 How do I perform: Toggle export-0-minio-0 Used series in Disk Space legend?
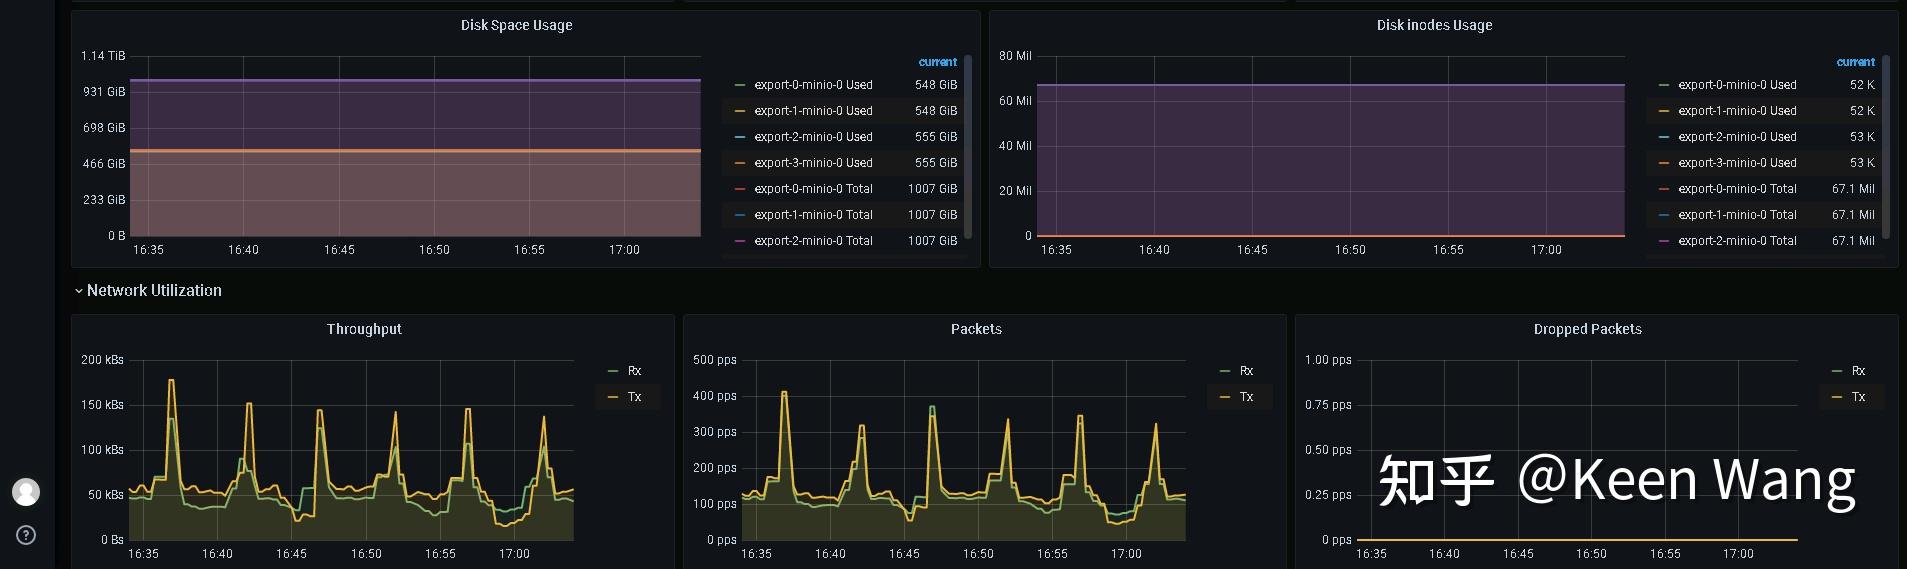coord(813,85)
